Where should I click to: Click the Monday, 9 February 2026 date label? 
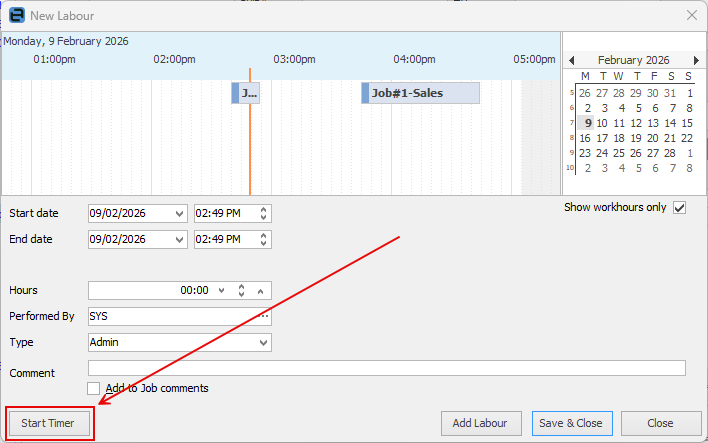coord(66,41)
